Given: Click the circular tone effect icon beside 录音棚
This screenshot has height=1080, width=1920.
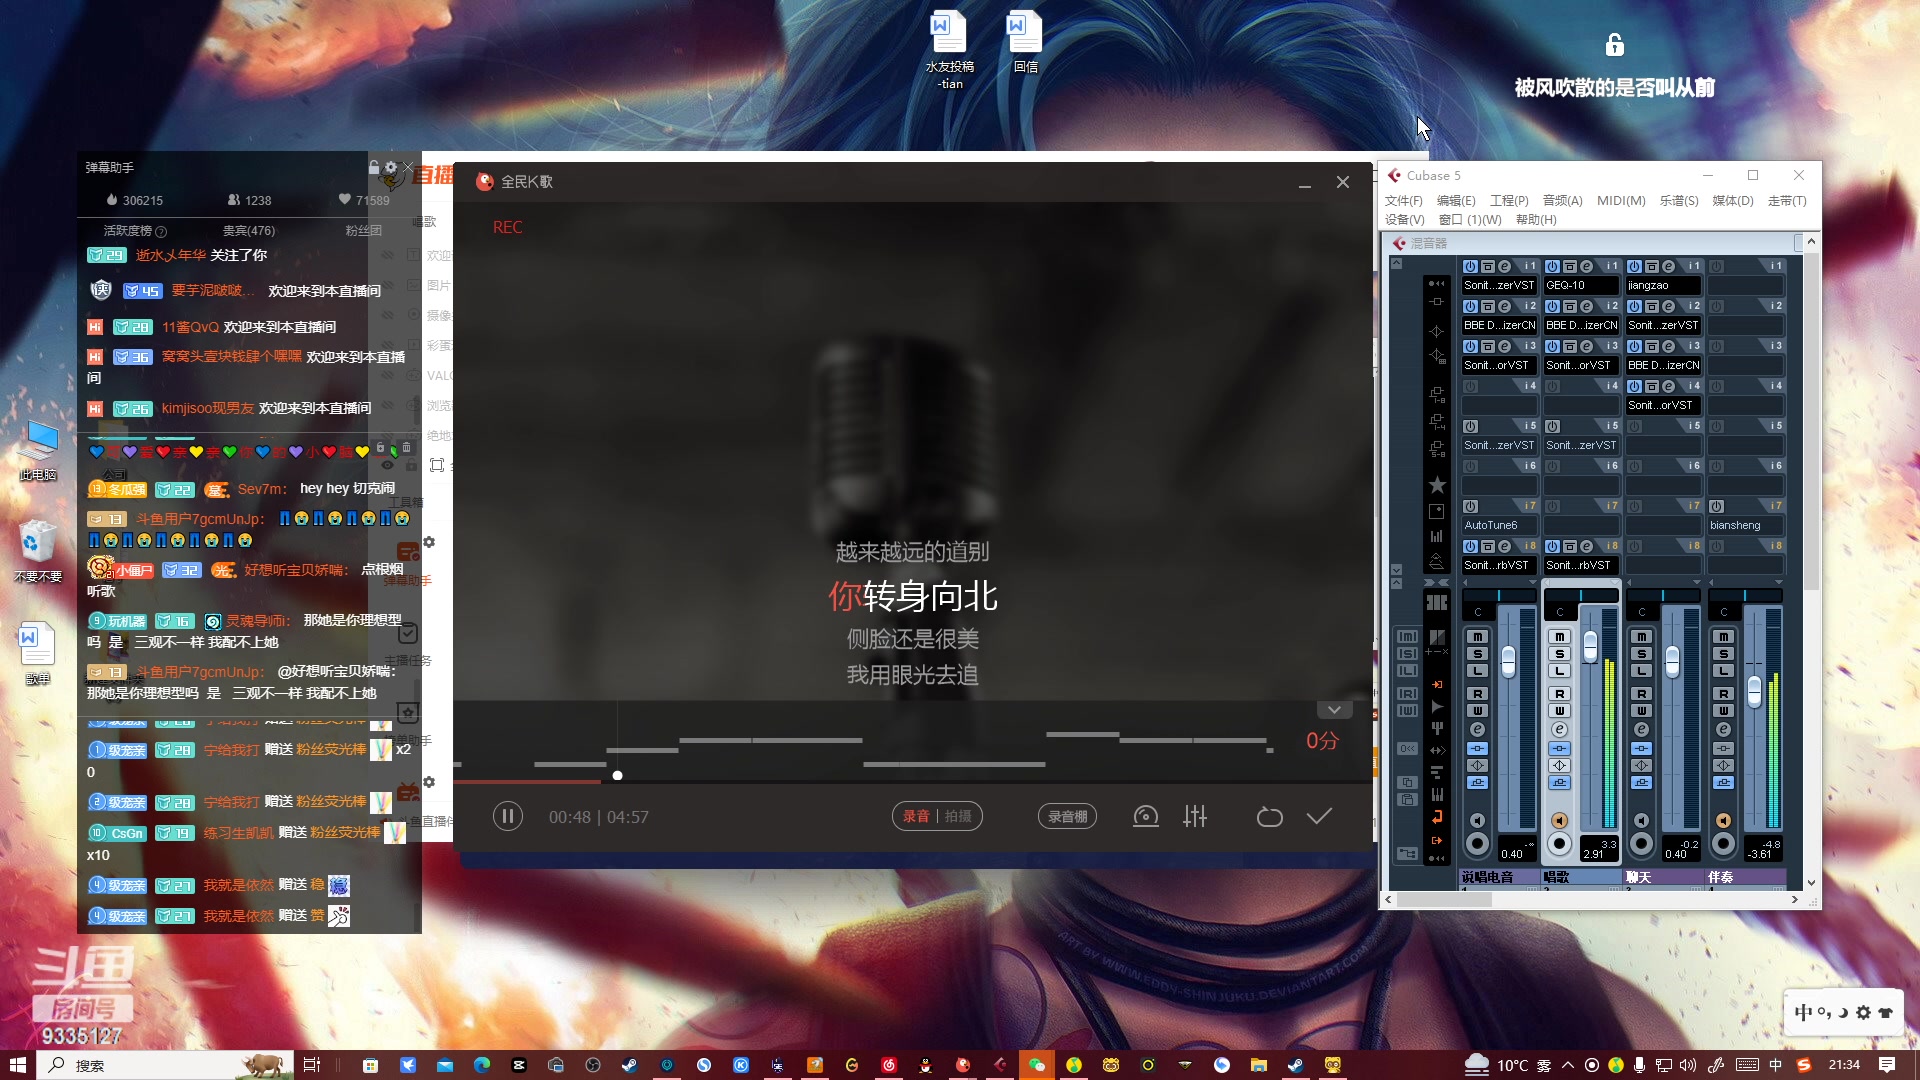Looking at the screenshot, I should click(x=1146, y=817).
